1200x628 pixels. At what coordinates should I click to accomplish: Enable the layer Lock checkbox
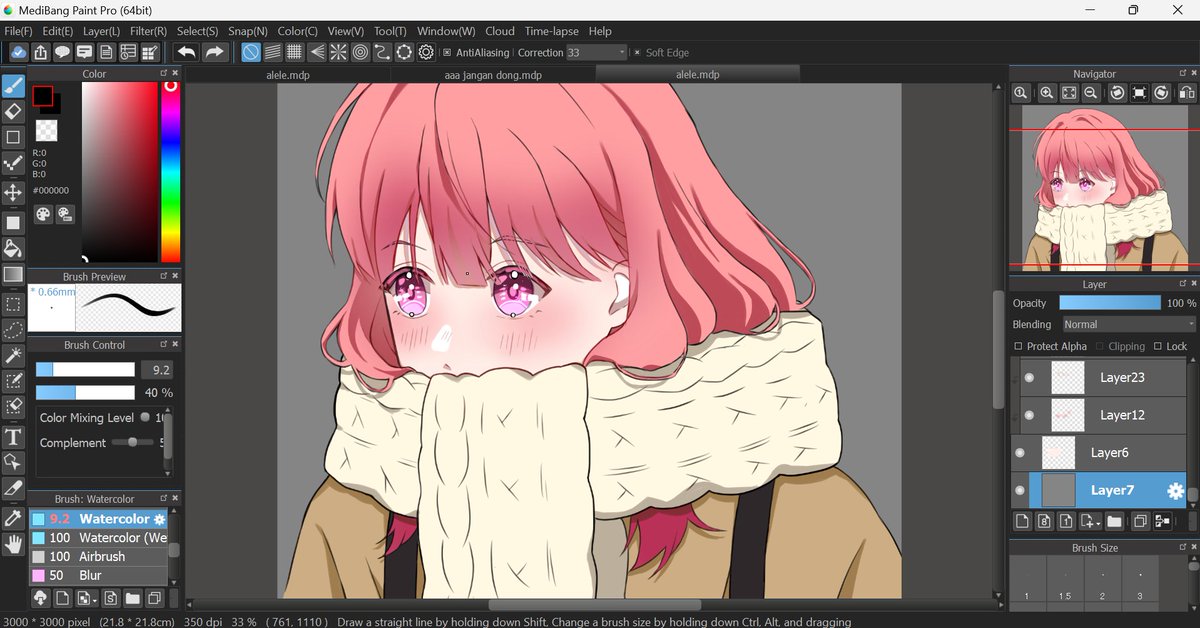[1158, 346]
